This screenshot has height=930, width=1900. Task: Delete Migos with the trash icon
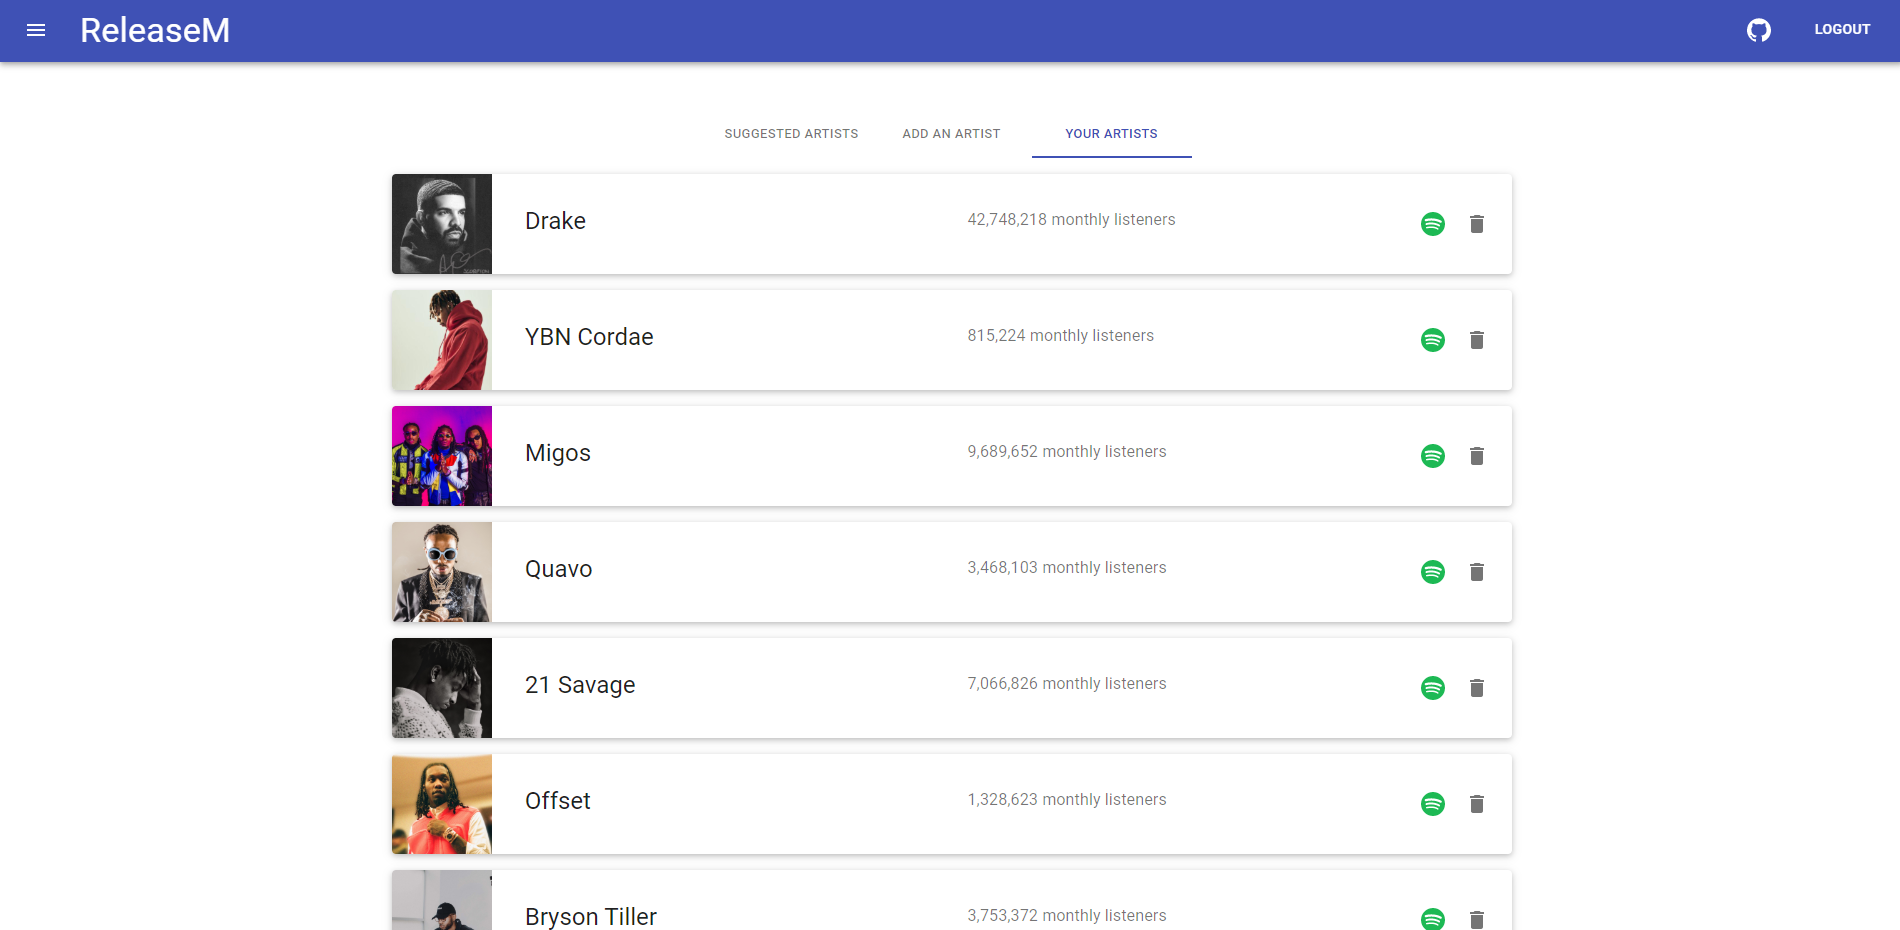[x=1477, y=456]
